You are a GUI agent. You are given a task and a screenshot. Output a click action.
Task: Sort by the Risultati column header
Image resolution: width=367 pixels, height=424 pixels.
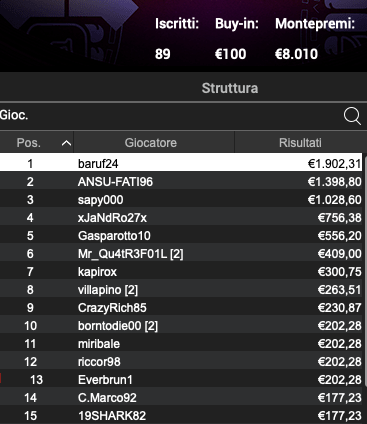[x=300, y=143]
